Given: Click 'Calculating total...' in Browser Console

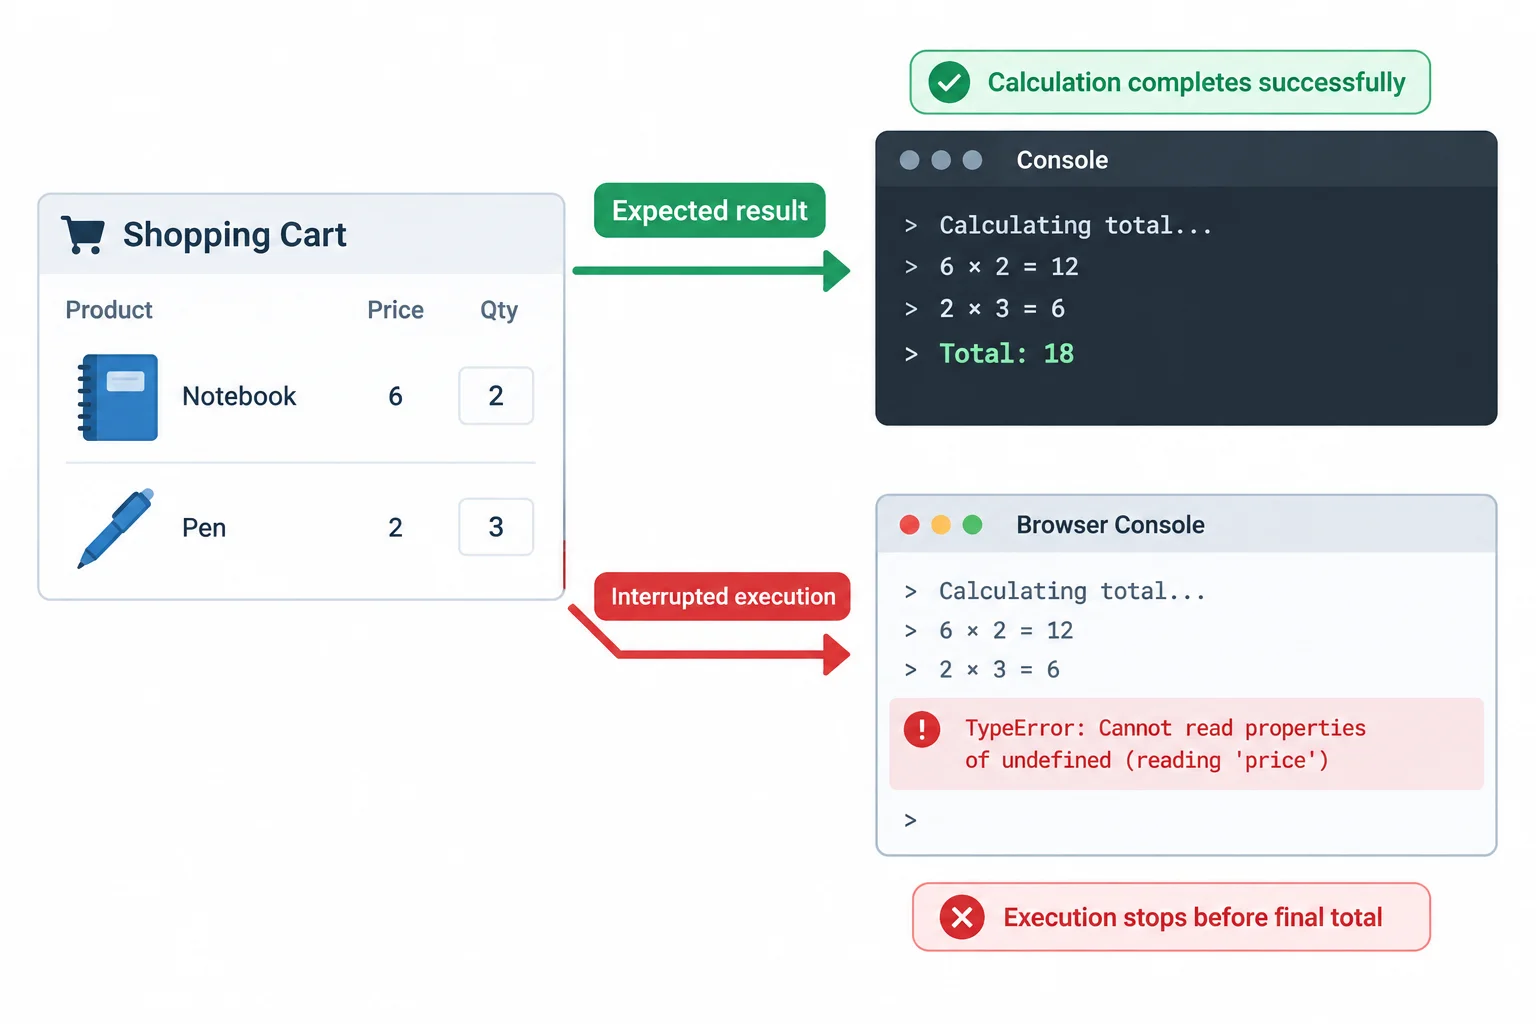Looking at the screenshot, I should (x=1072, y=592).
